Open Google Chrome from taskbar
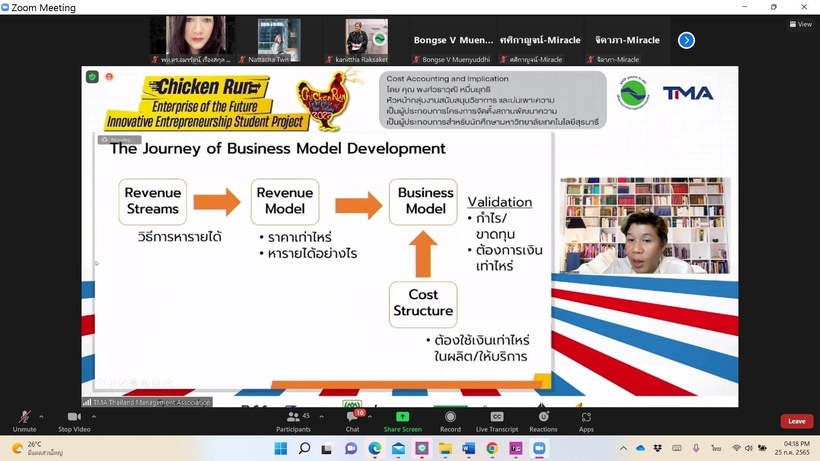The height and width of the screenshot is (461, 820). (x=492, y=448)
